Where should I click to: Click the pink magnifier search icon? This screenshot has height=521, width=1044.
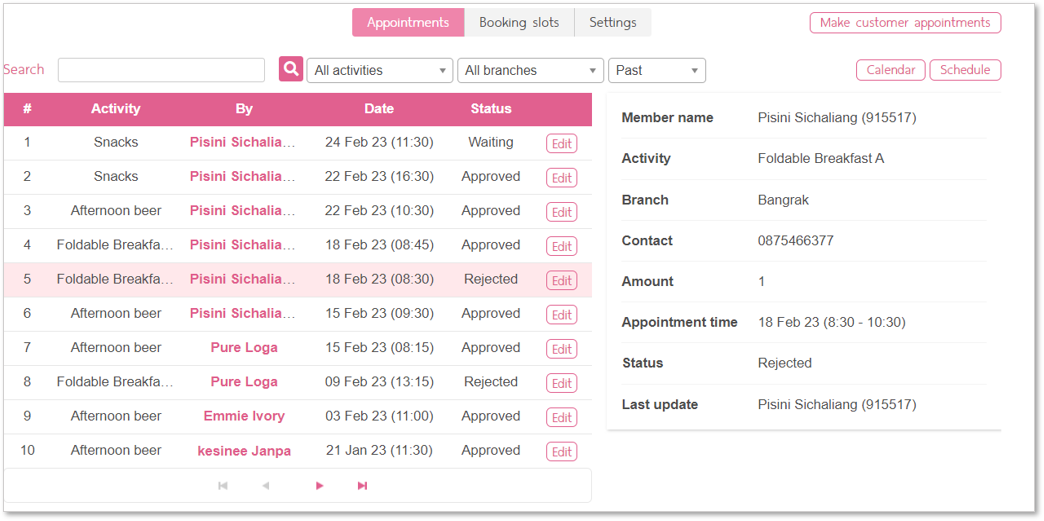(291, 69)
